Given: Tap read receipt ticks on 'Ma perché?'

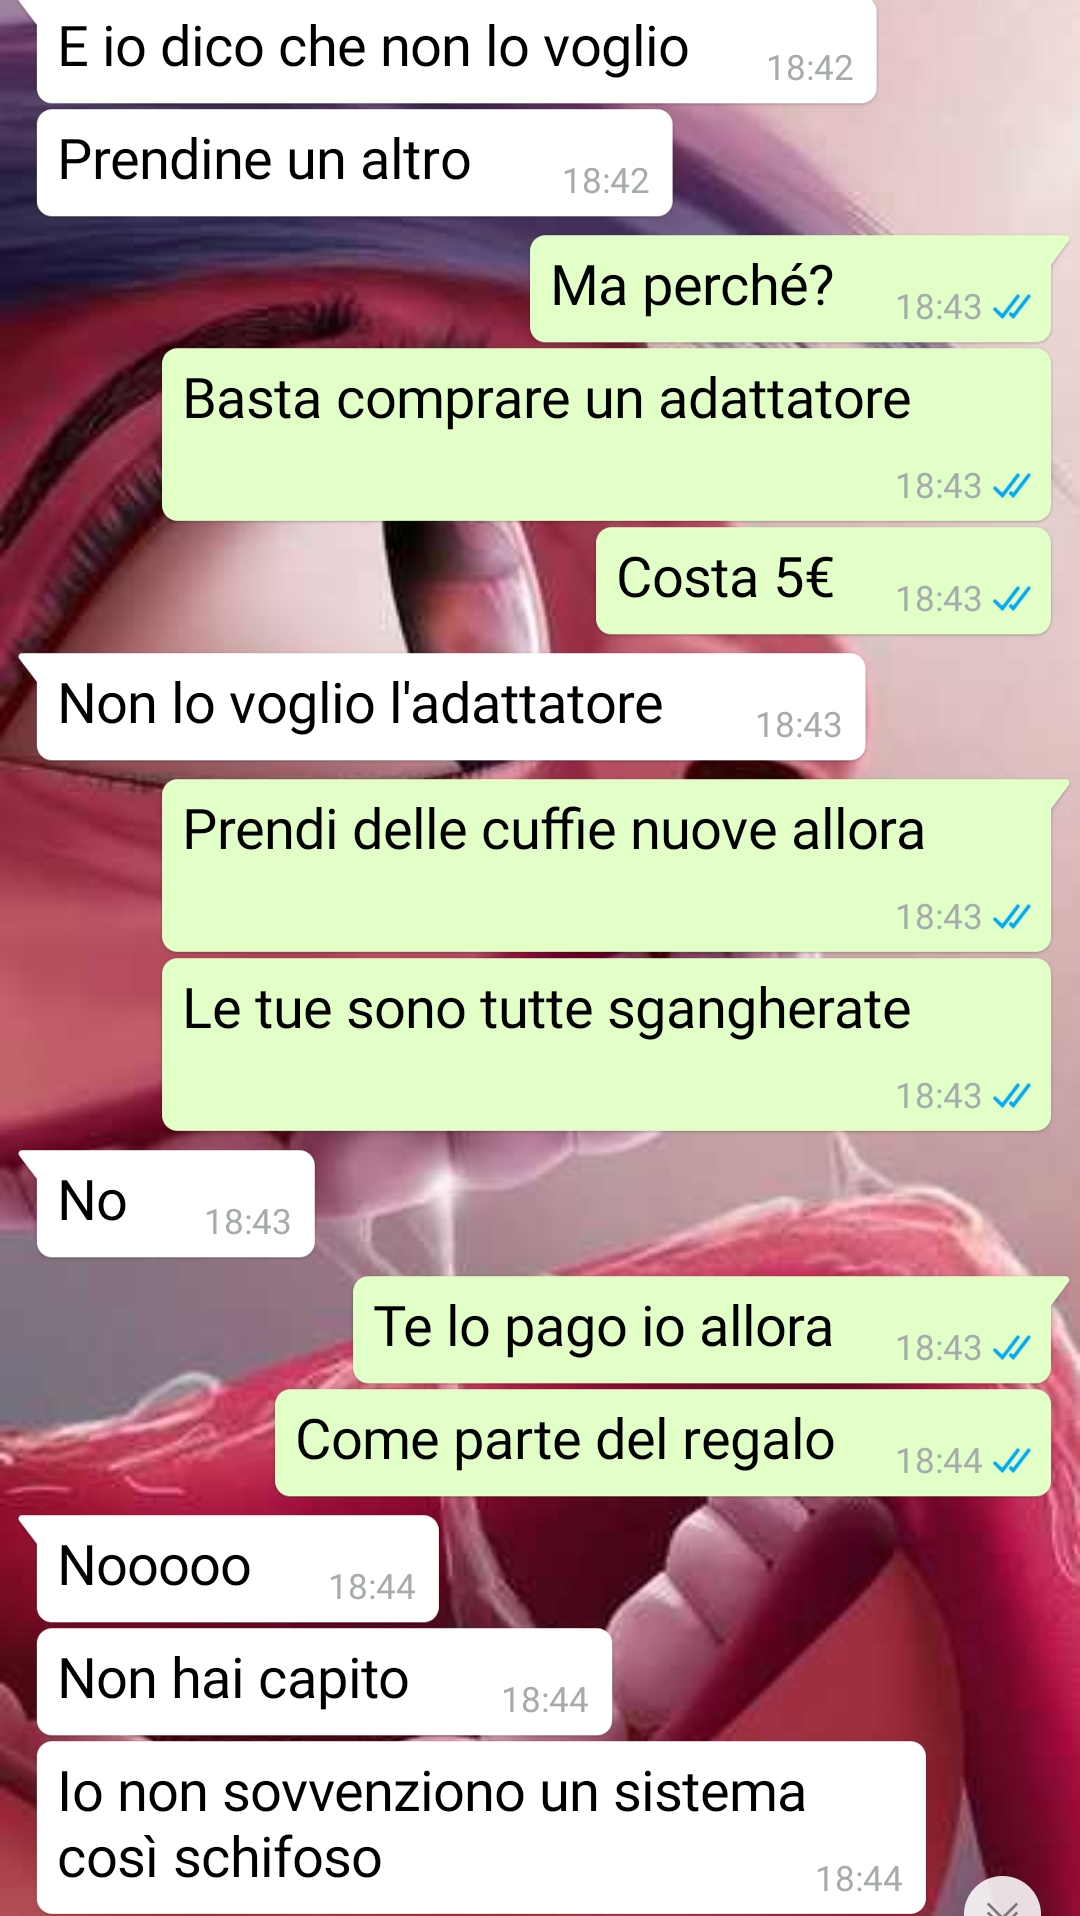Looking at the screenshot, I should coord(1011,307).
